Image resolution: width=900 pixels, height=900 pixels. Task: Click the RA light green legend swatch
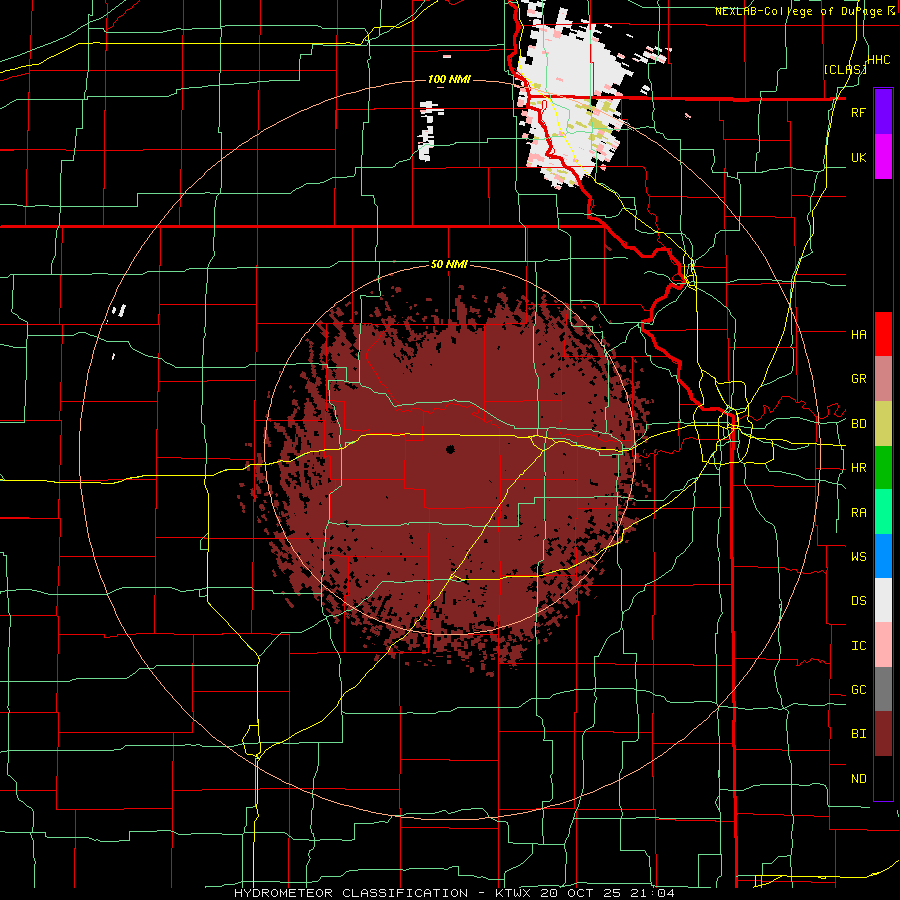(x=883, y=512)
